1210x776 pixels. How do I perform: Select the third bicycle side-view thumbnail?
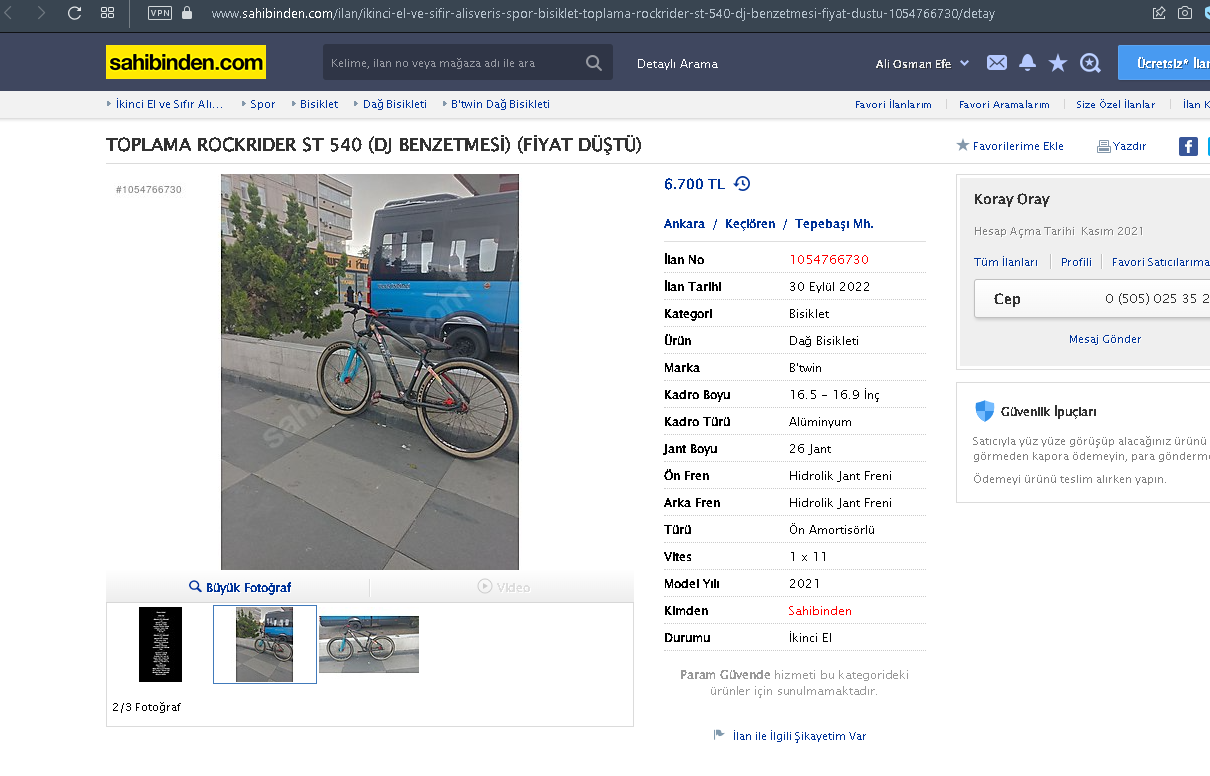369,644
